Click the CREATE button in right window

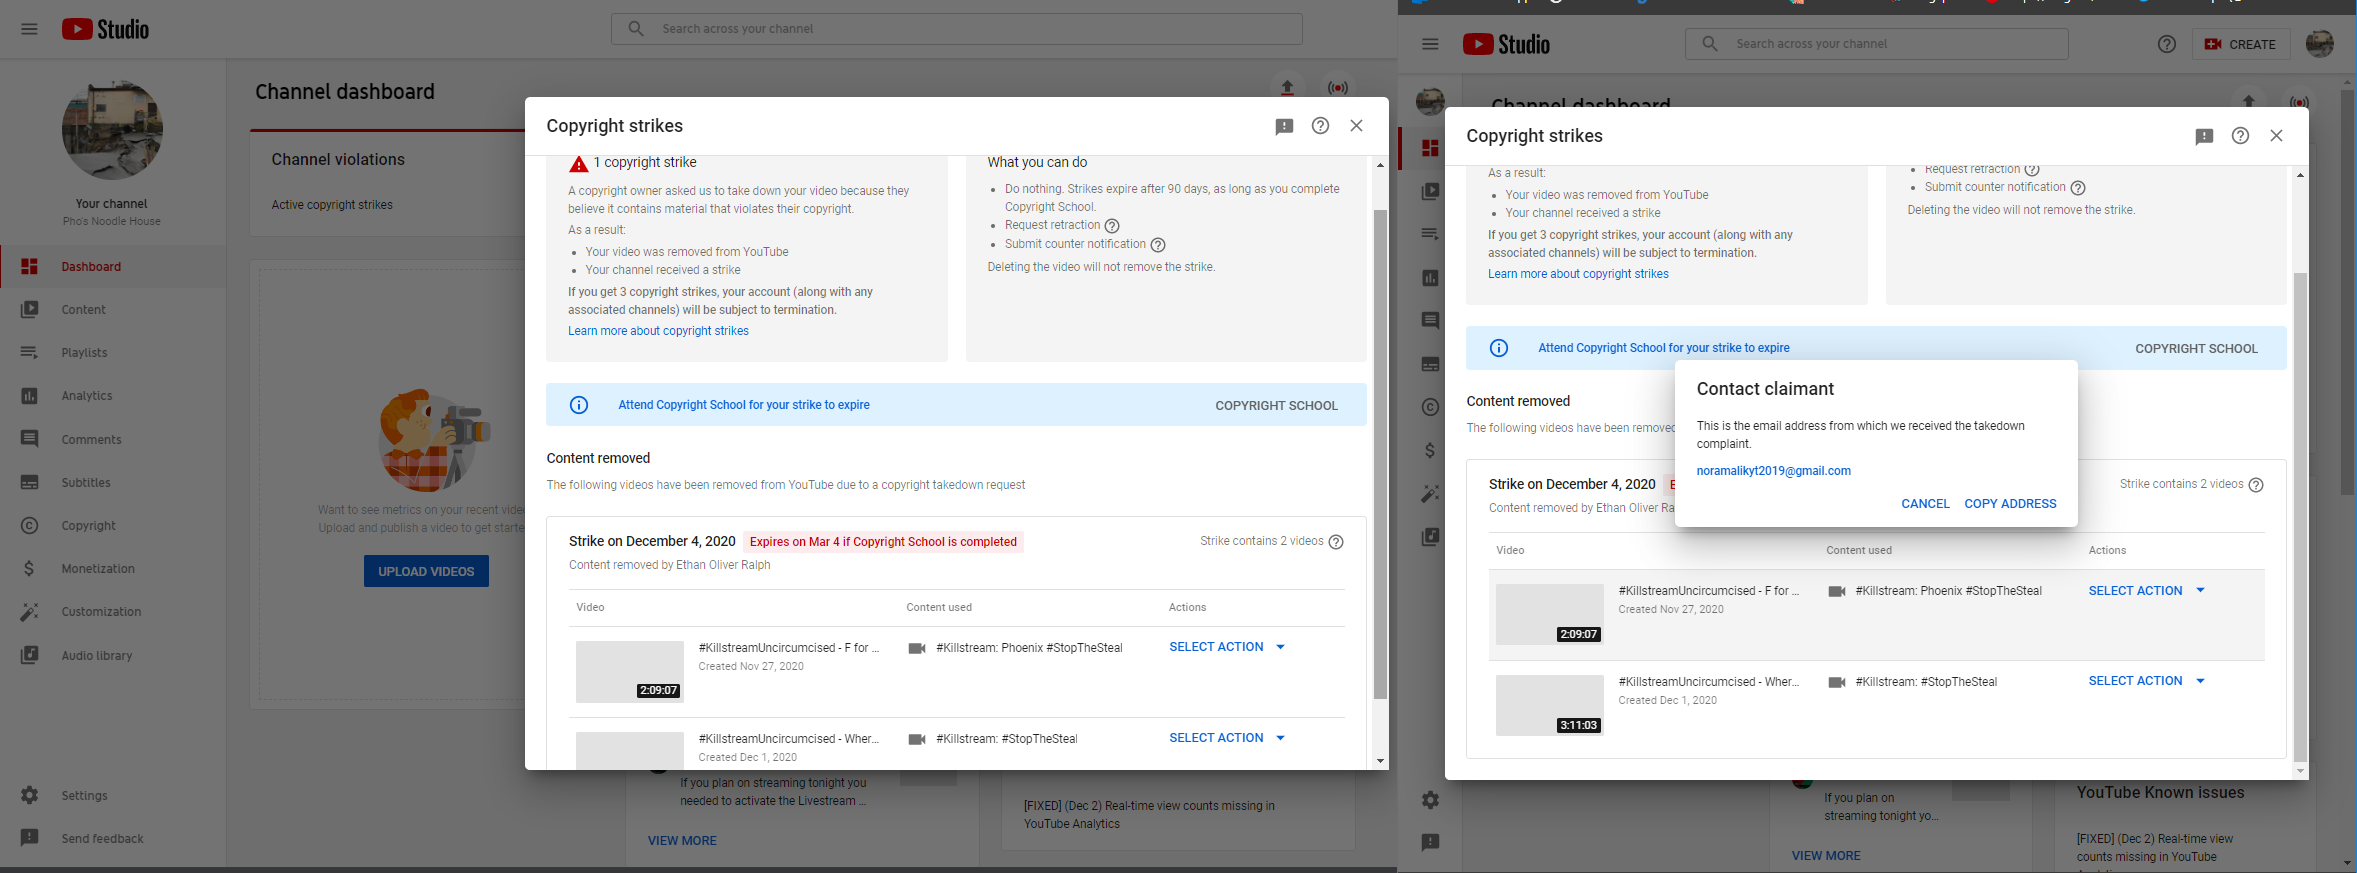tap(2240, 44)
